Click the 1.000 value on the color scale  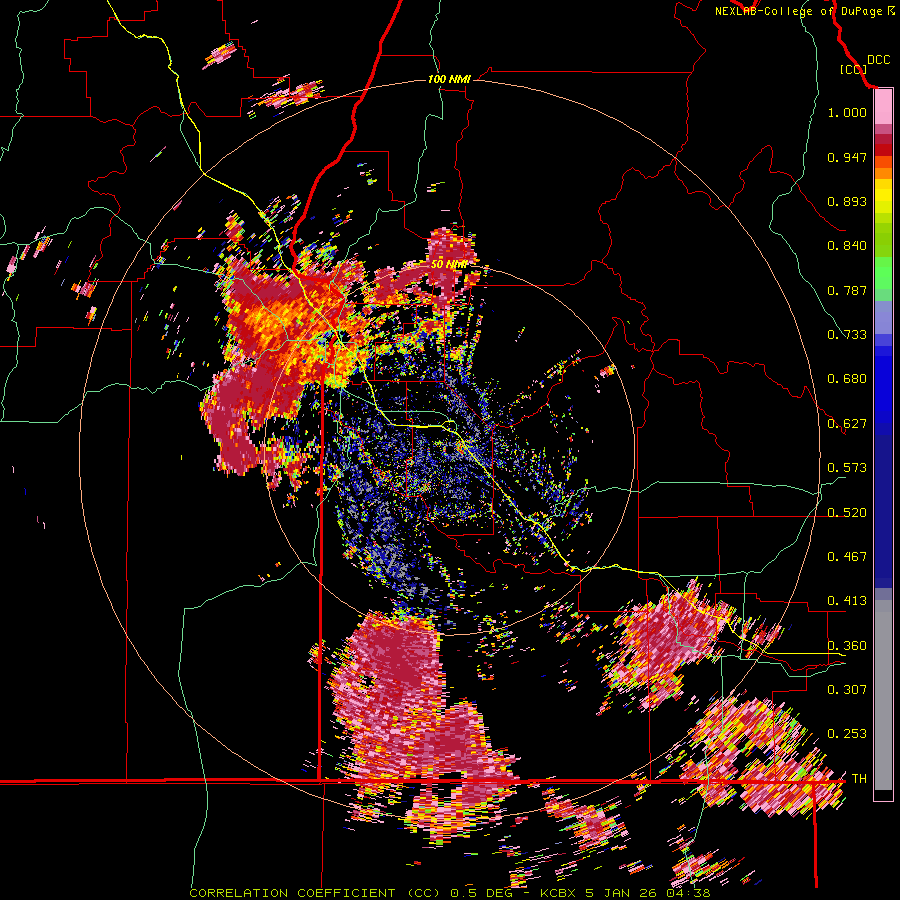point(847,112)
